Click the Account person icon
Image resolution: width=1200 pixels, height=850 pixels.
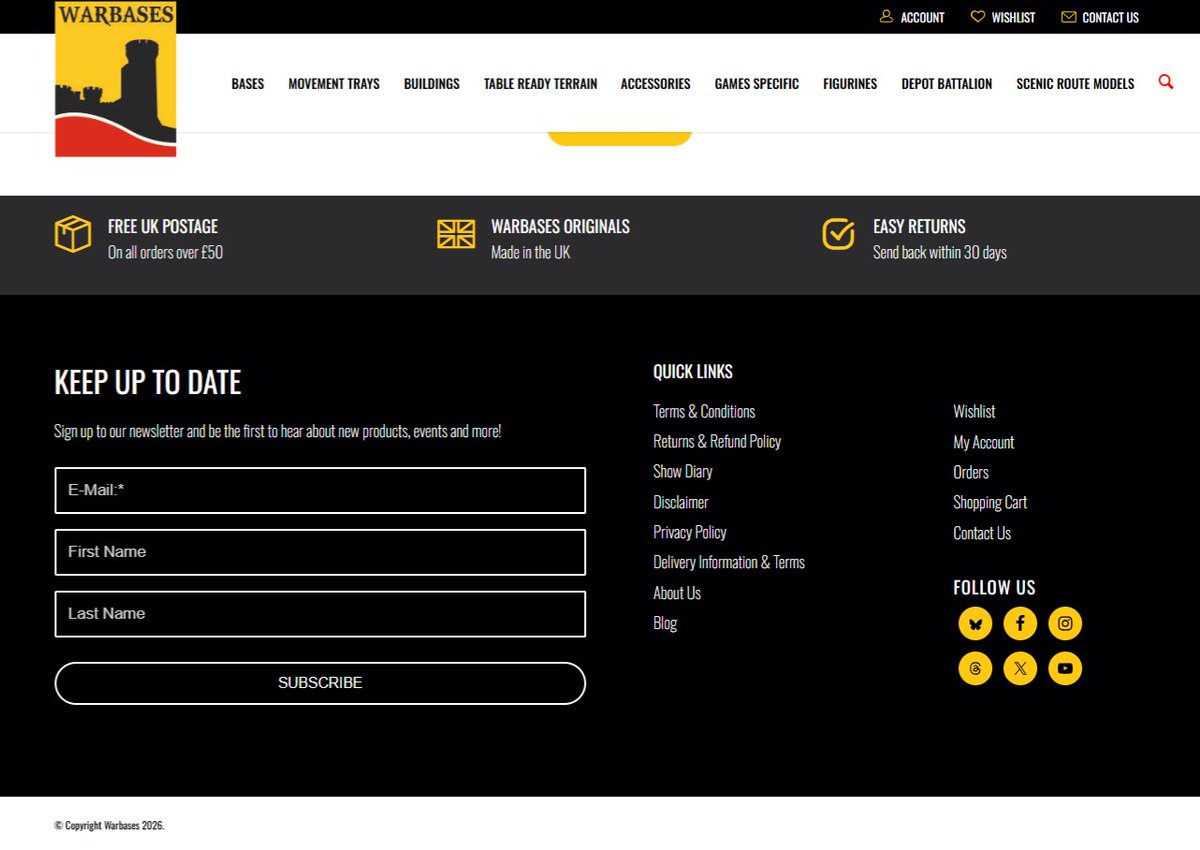point(886,17)
